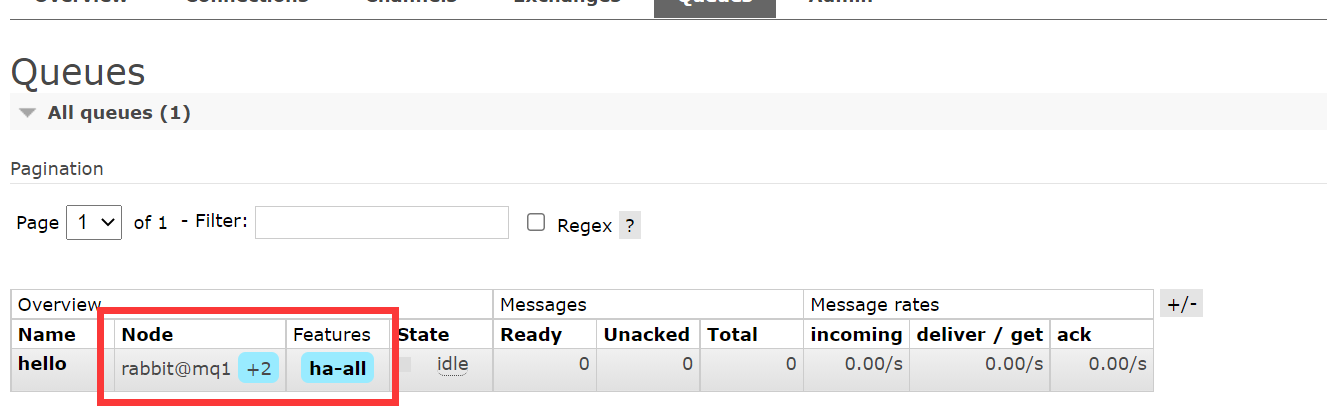Screen dimensions: 1327x415
Task: Click the Messages group header
Action: [x=543, y=304]
